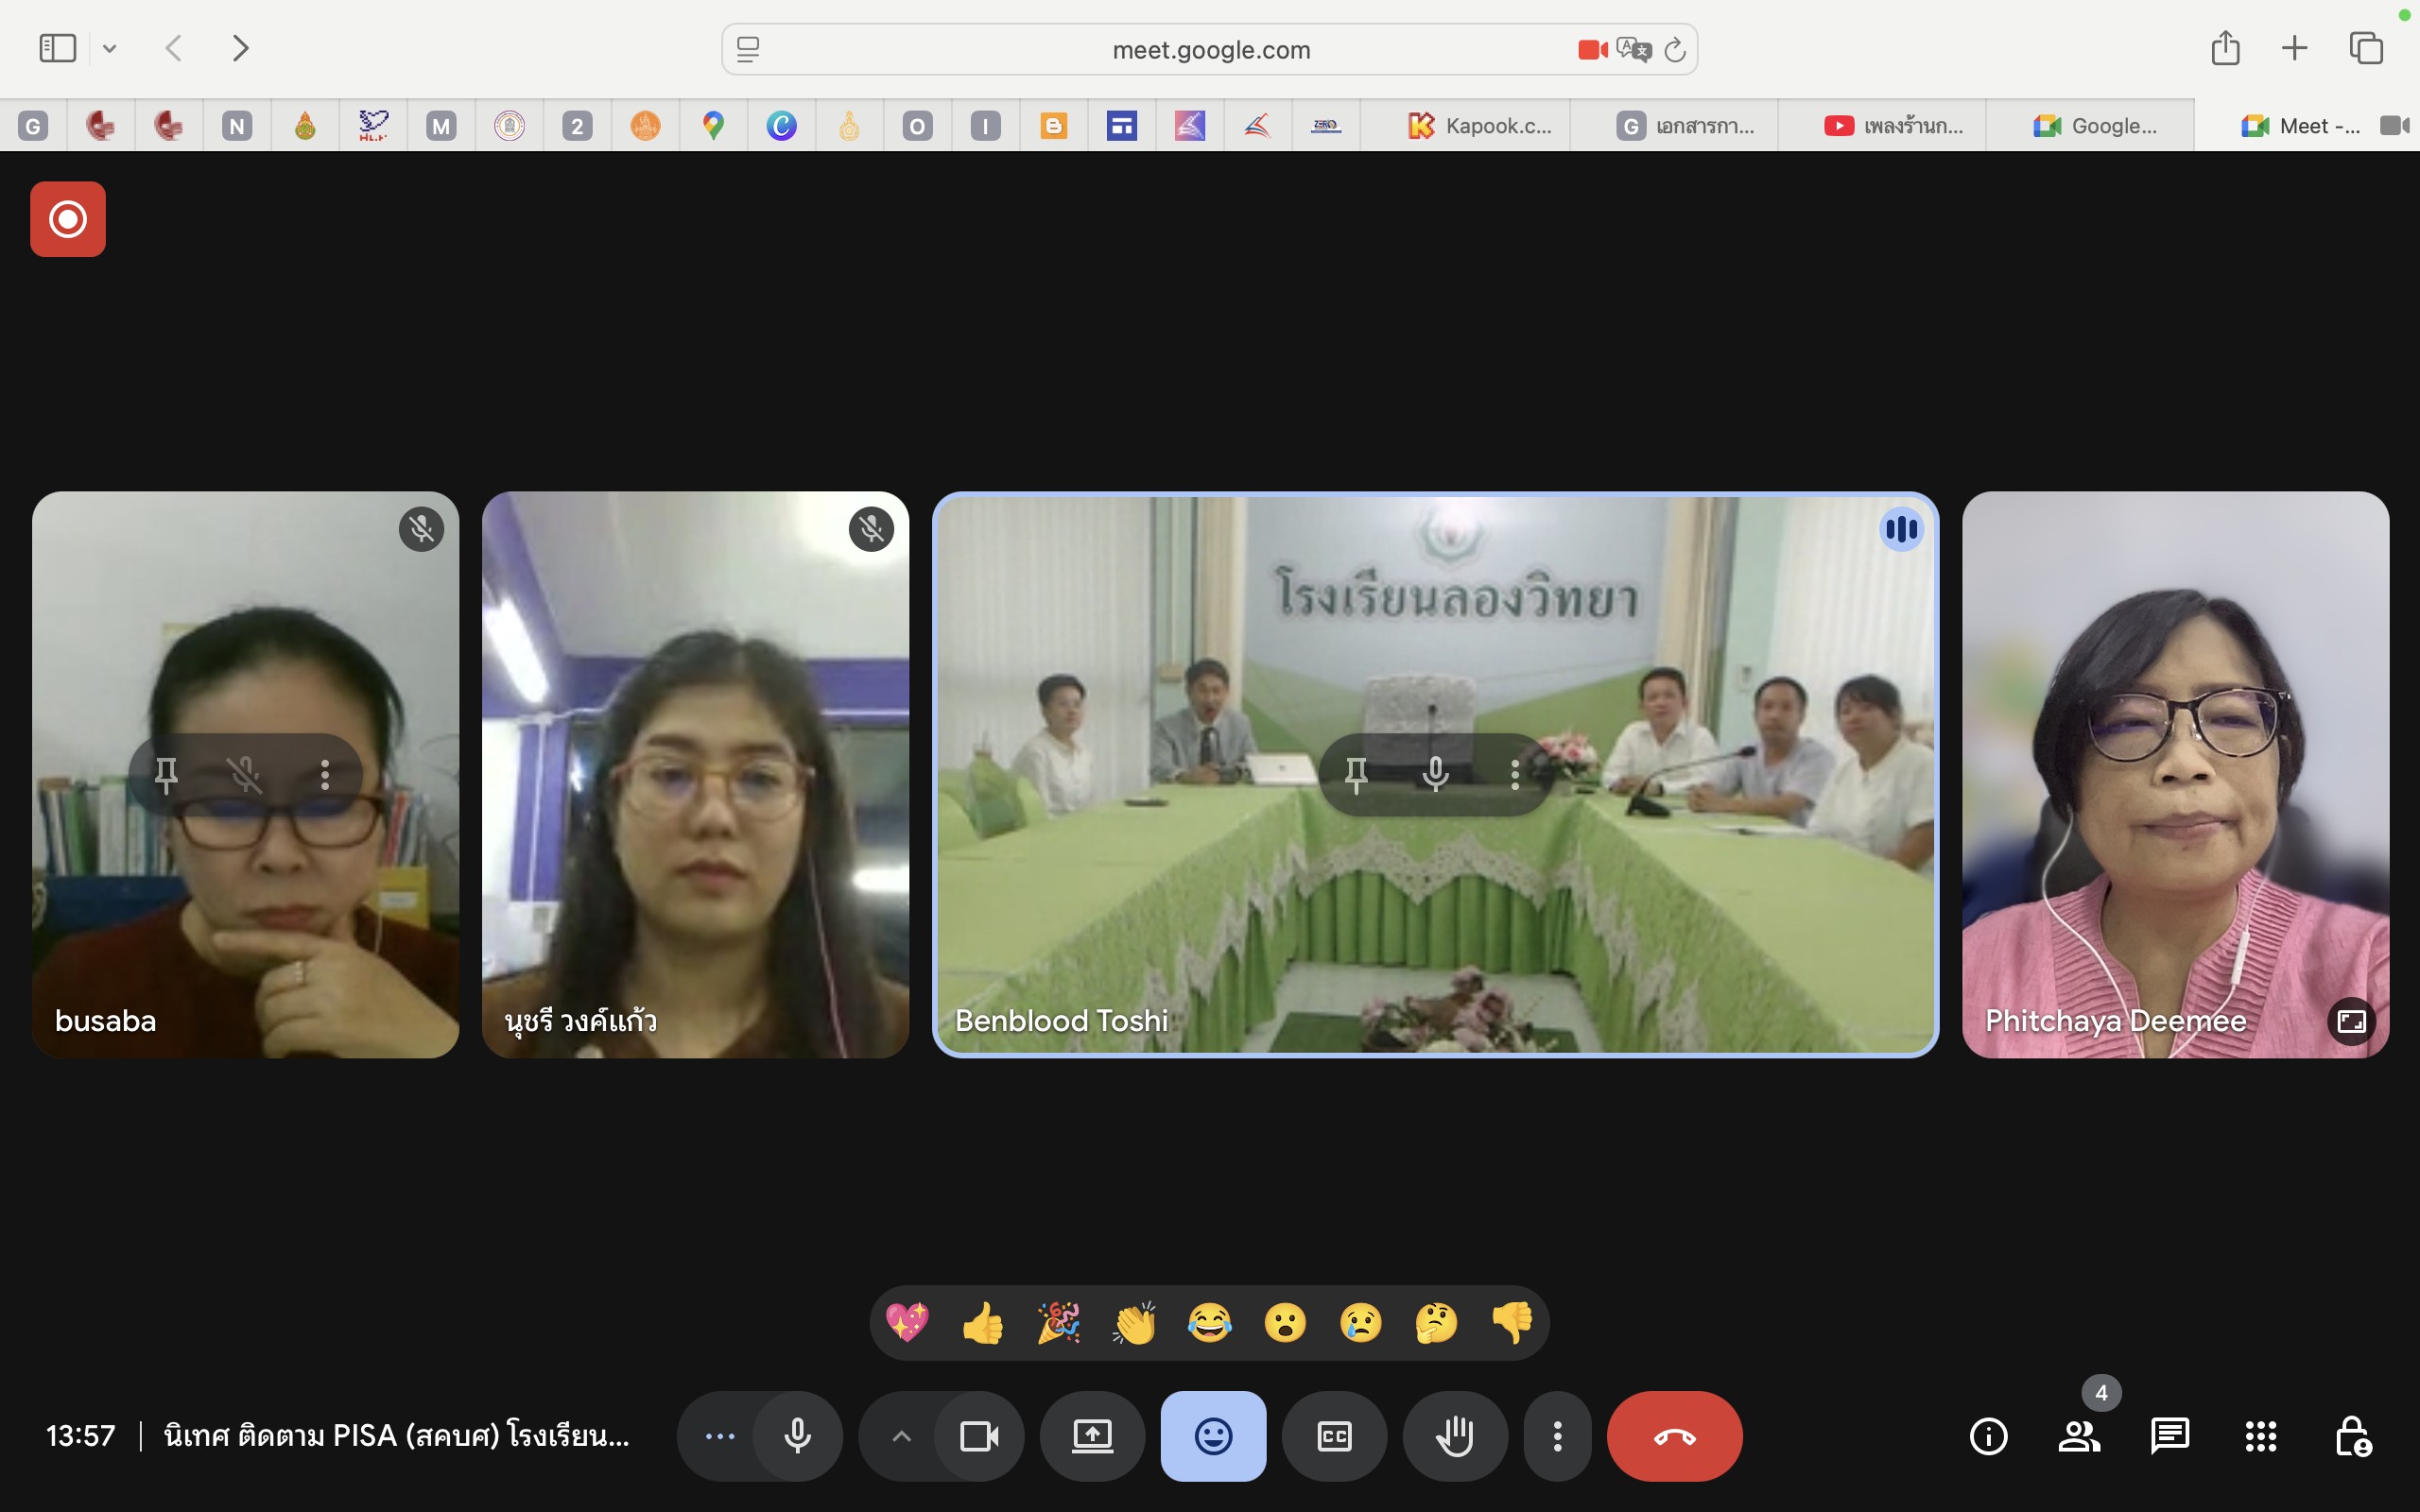
Task: Open chat with everyone panel
Action: click(x=2170, y=1436)
